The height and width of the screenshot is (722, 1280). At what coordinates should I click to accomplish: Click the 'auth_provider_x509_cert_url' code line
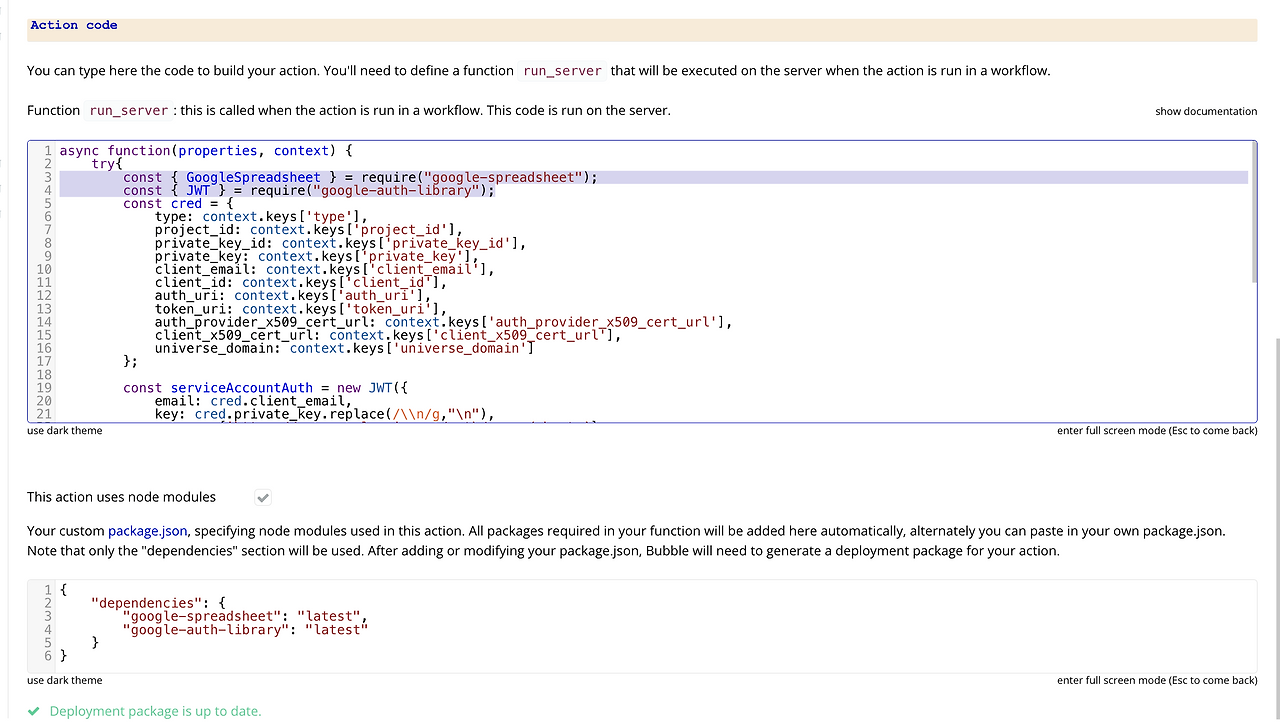pyautogui.click(x=444, y=322)
